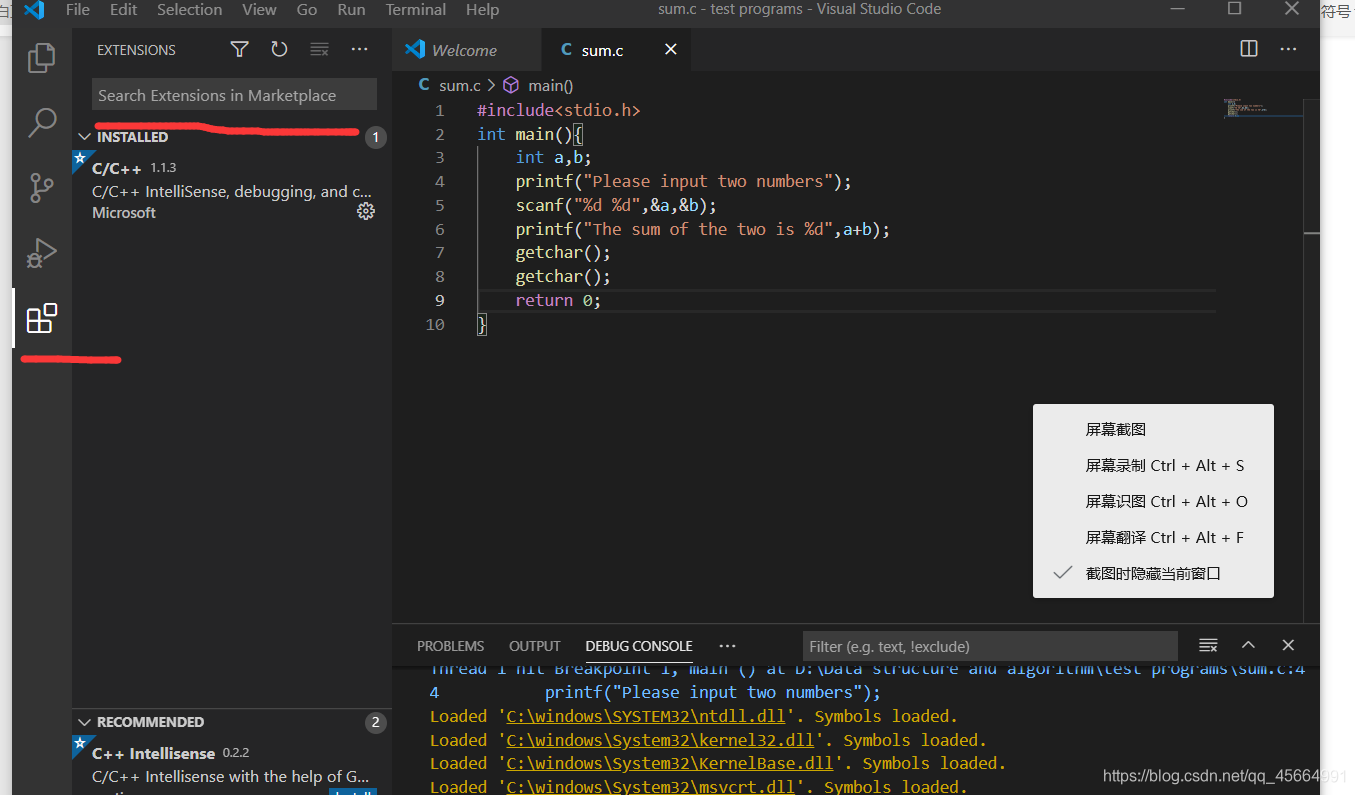The image size is (1355, 795).
Task: Open the File menu
Action: point(77,10)
